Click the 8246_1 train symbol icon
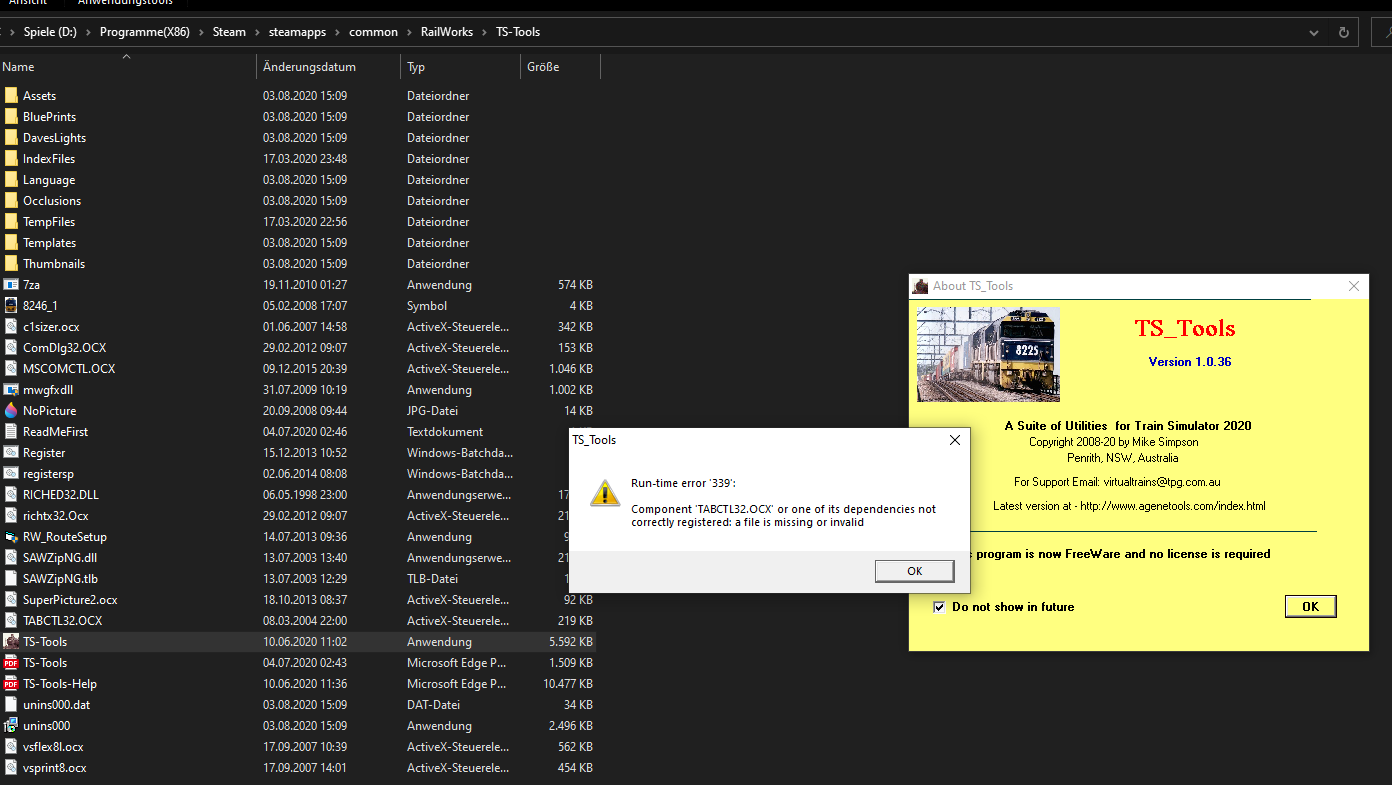This screenshot has height=785, width=1392. [x=11, y=306]
